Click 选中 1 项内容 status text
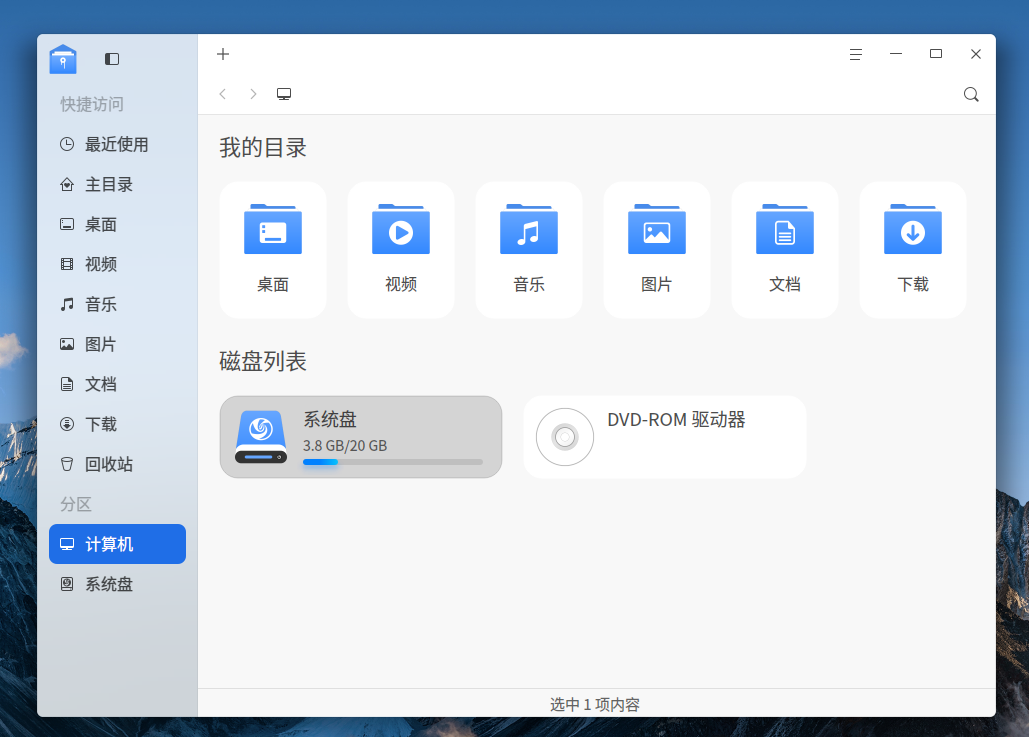This screenshot has height=737, width=1029. pos(595,704)
